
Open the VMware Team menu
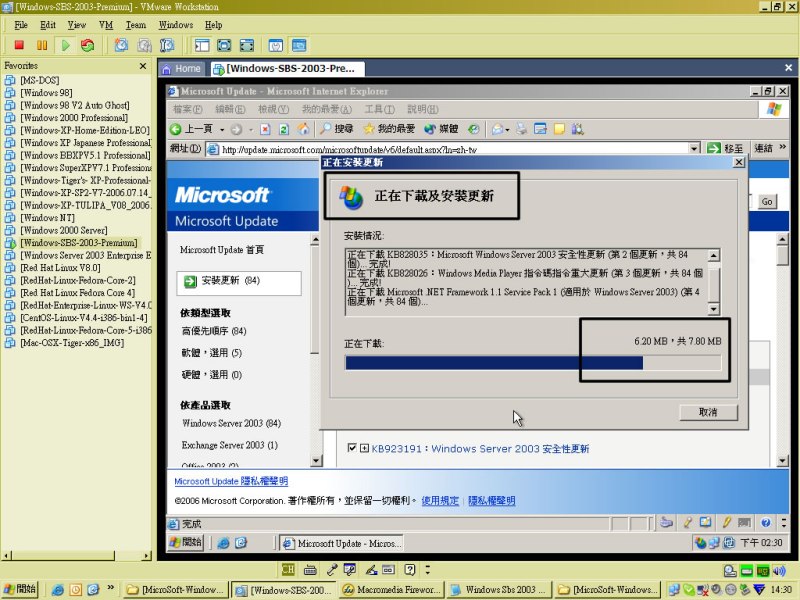(136, 25)
